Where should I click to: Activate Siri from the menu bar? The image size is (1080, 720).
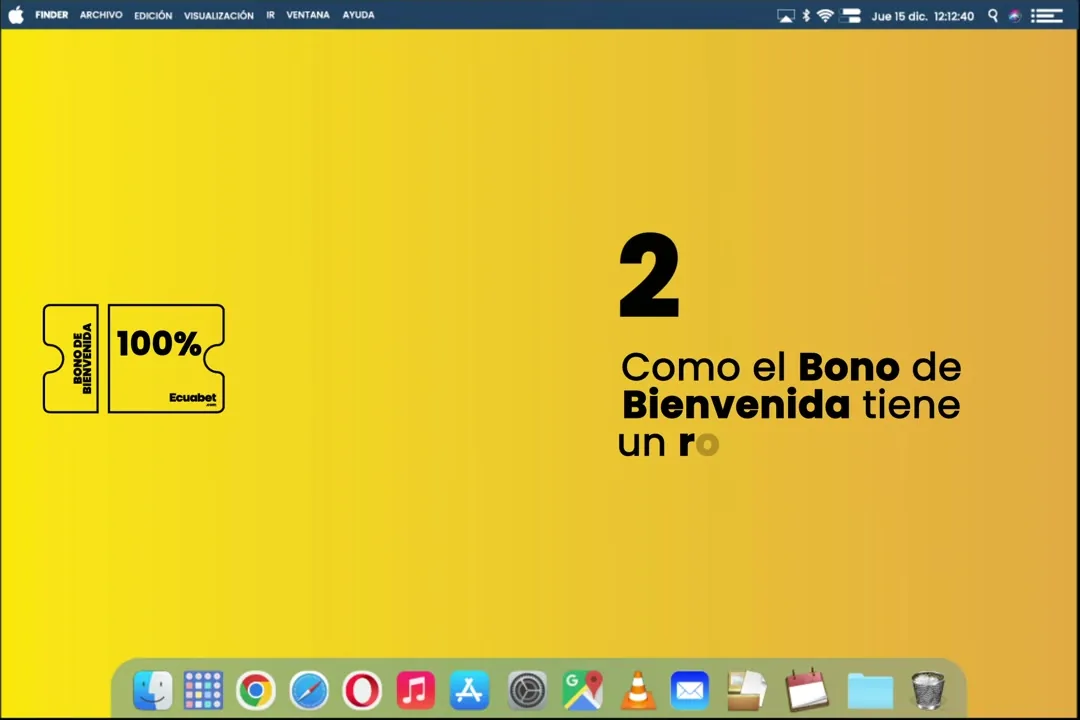coord(1015,16)
